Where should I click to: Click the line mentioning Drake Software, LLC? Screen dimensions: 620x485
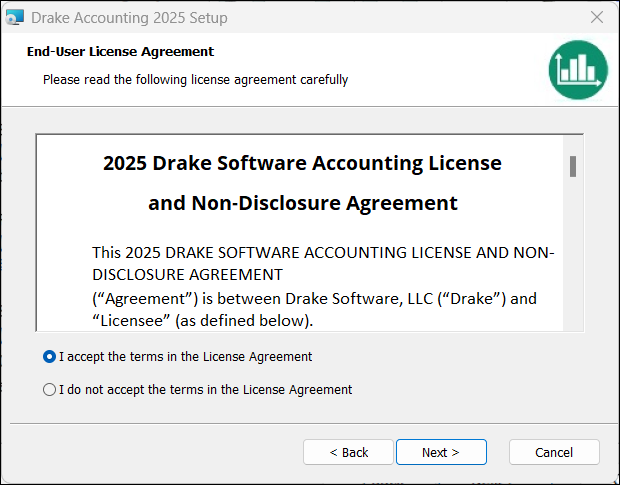click(x=314, y=299)
